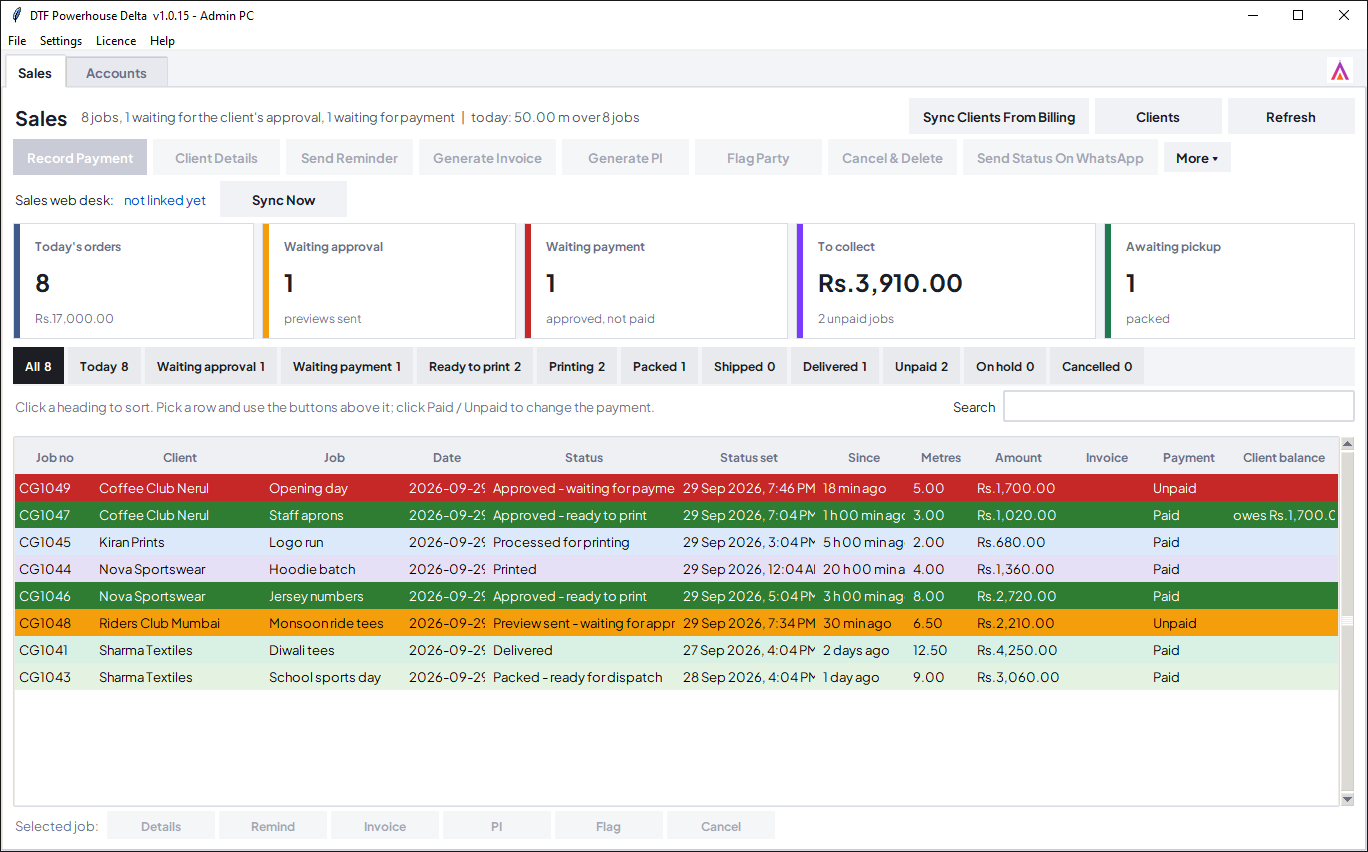Switch to the Accounts tab

[116, 73]
